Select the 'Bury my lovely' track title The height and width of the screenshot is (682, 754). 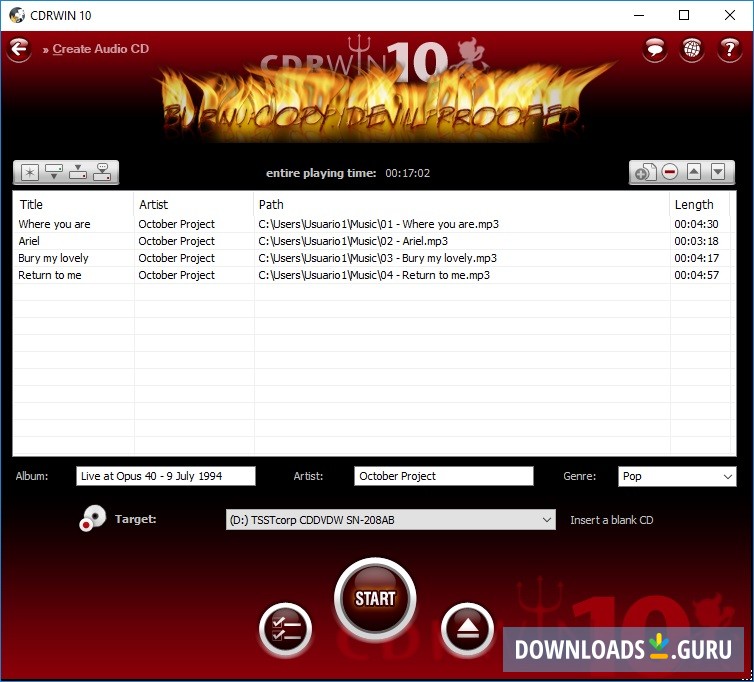(x=53, y=258)
